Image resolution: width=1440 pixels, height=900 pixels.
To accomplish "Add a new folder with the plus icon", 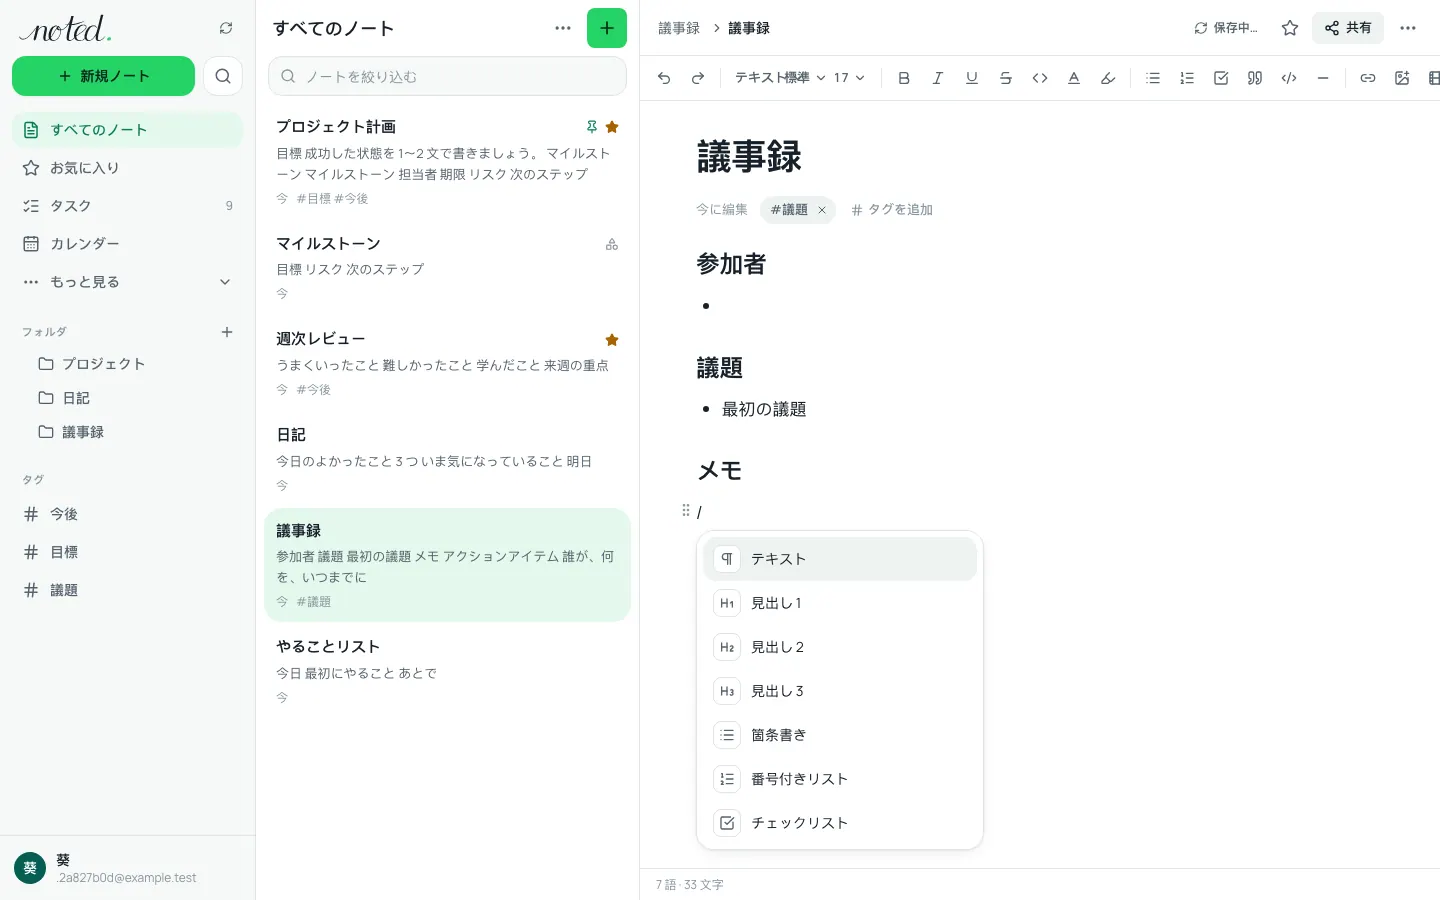I will click(227, 332).
